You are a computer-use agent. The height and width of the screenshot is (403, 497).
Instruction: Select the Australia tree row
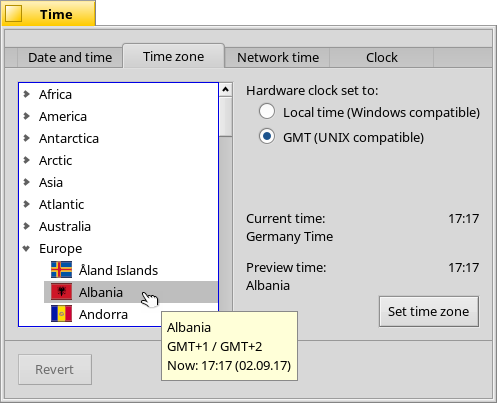(118, 226)
